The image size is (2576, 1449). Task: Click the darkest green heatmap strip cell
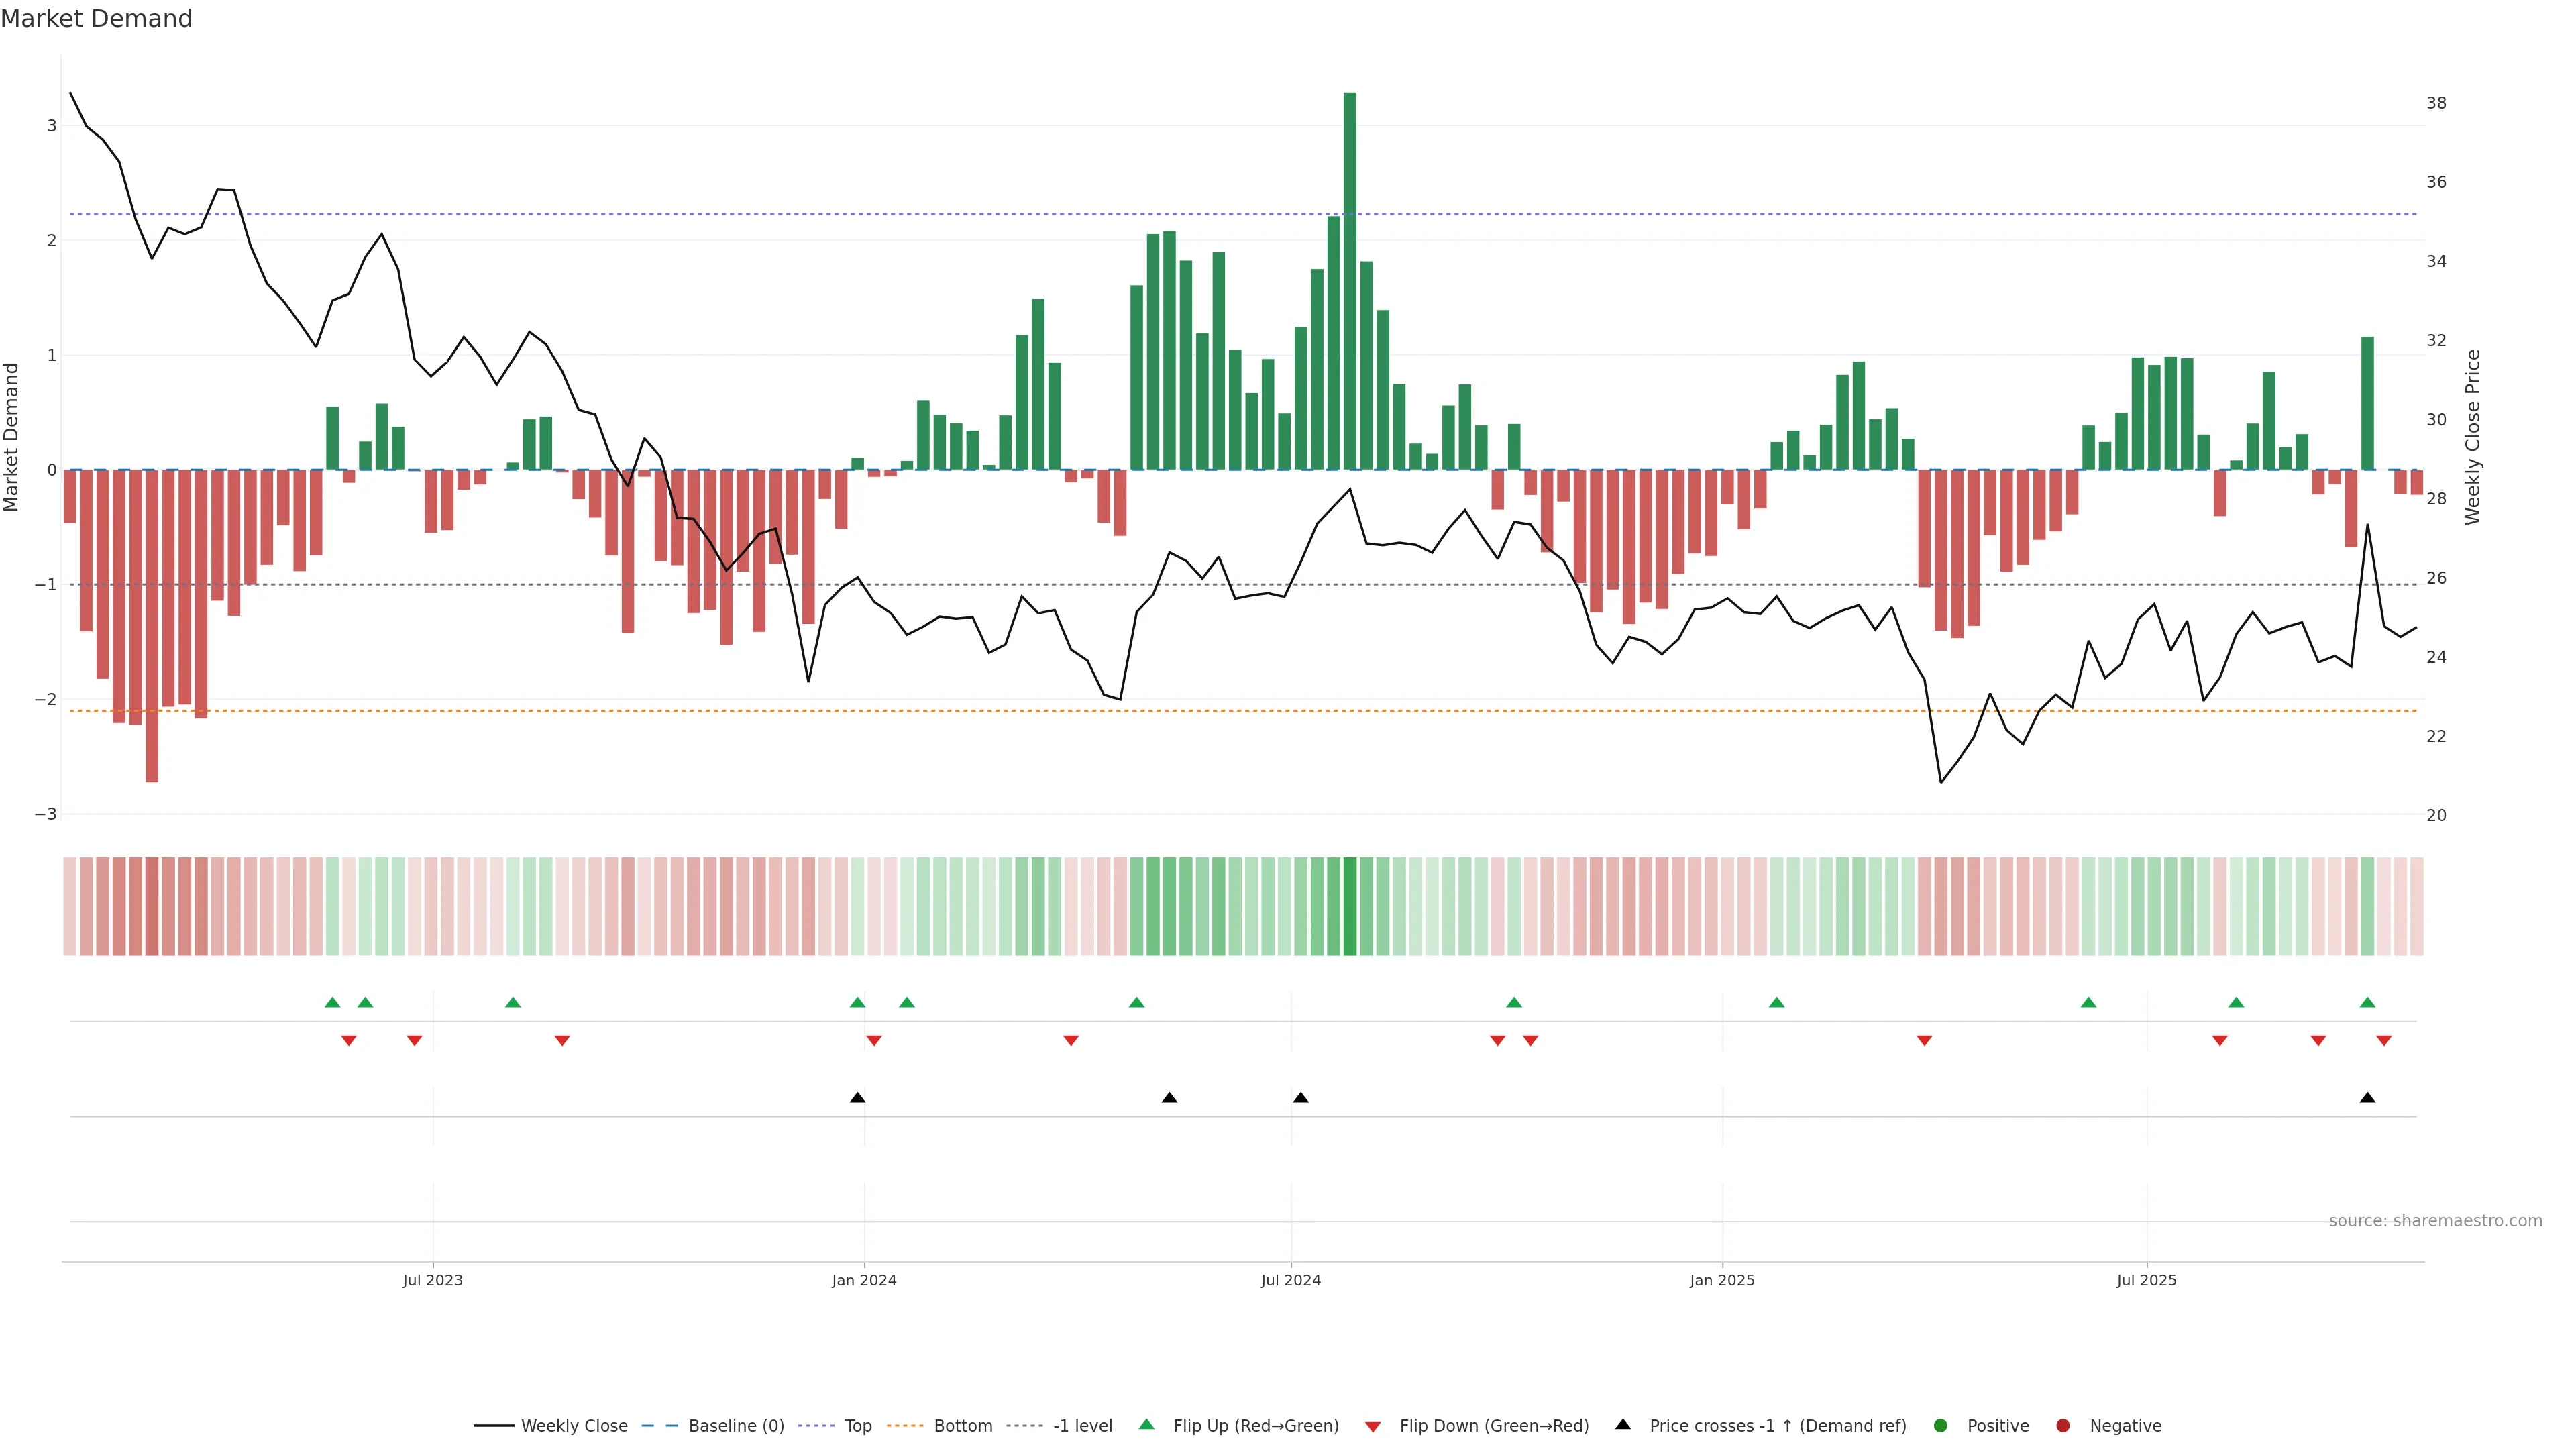tap(1350, 906)
